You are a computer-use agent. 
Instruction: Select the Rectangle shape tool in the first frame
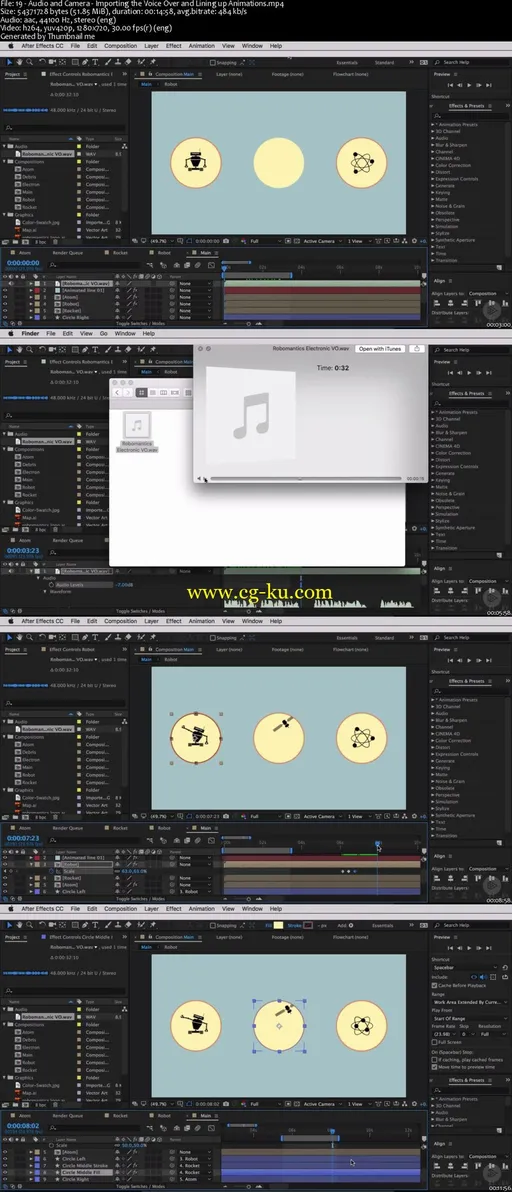tap(75, 61)
